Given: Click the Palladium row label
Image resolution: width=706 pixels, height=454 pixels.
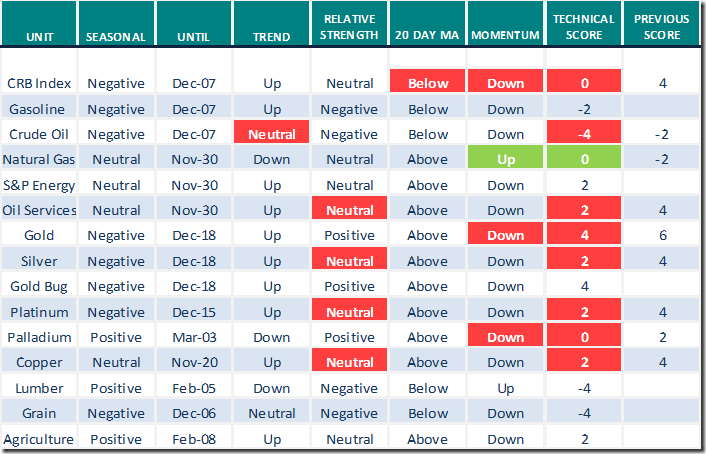Looking at the screenshot, I should tap(38, 337).
